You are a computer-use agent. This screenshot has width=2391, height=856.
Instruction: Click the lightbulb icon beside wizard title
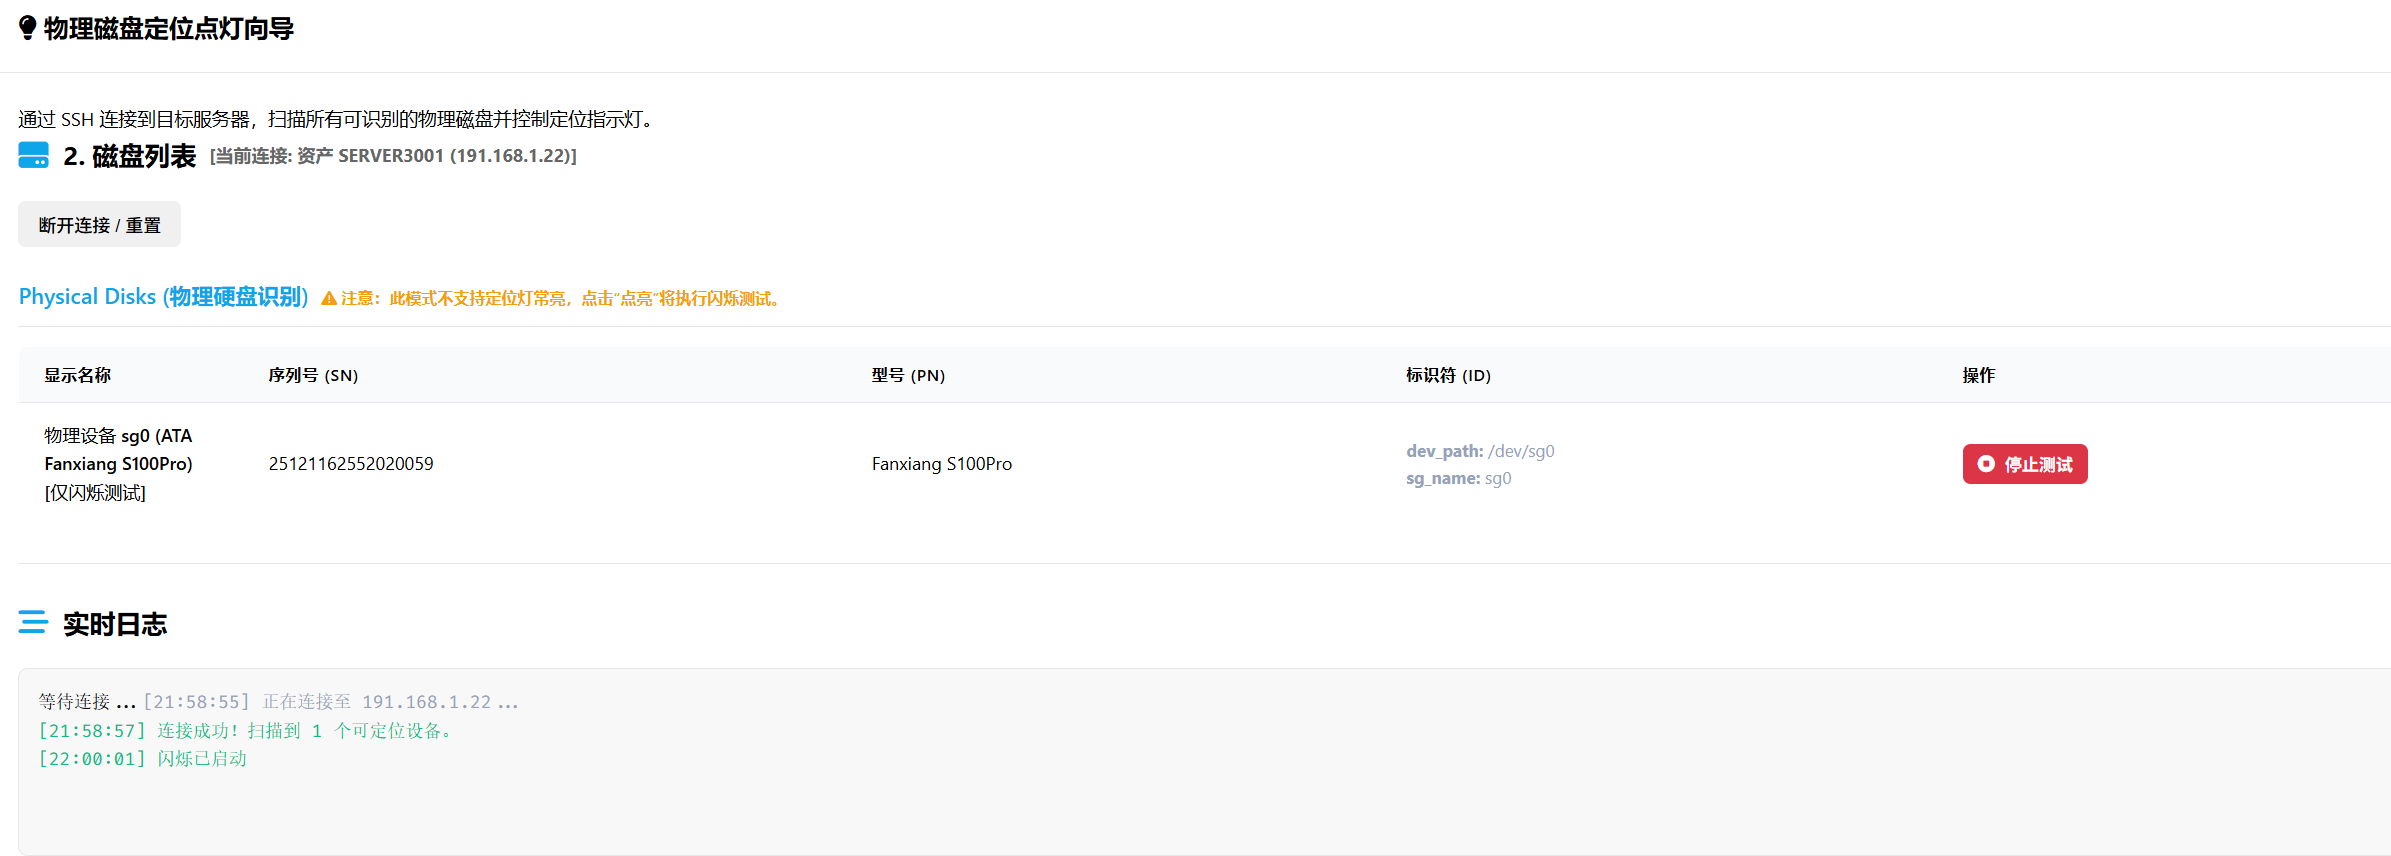(x=28, y=28)
